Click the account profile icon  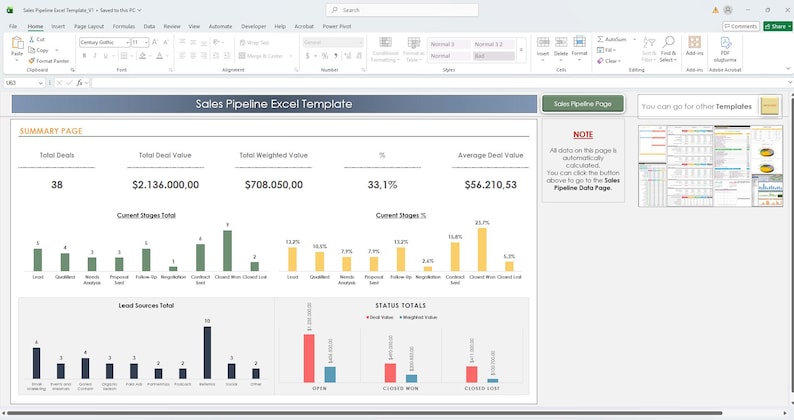point(728,10)
